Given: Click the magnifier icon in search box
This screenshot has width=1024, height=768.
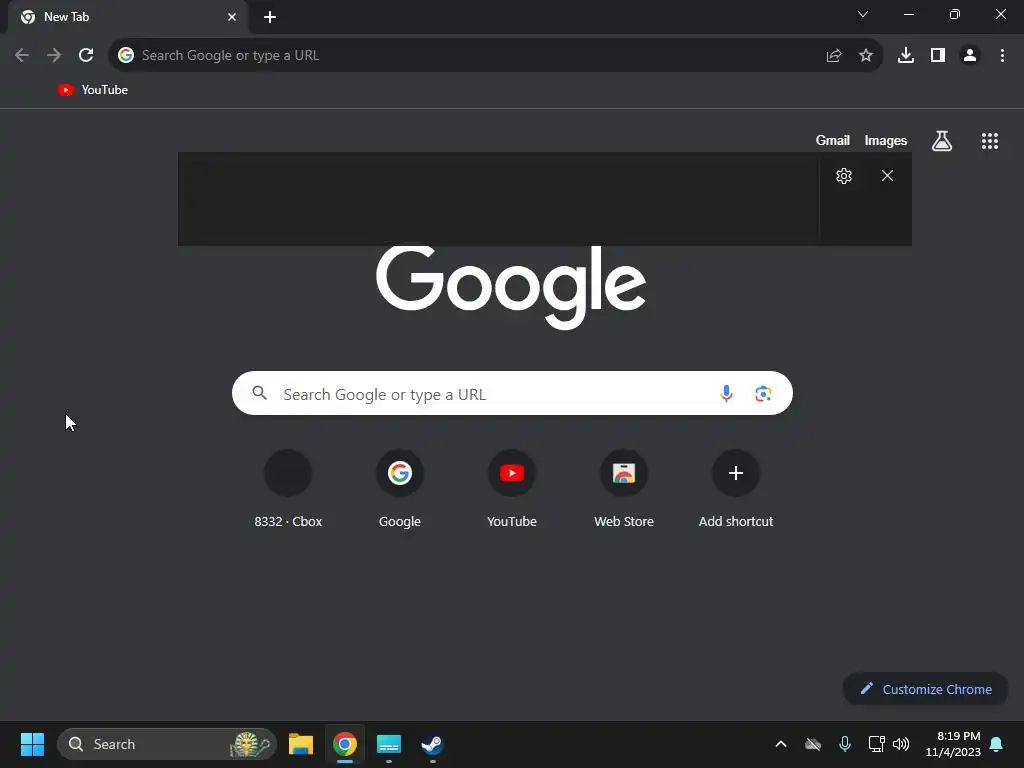Looking at the screenshot, I should click(x=260, y=393).
